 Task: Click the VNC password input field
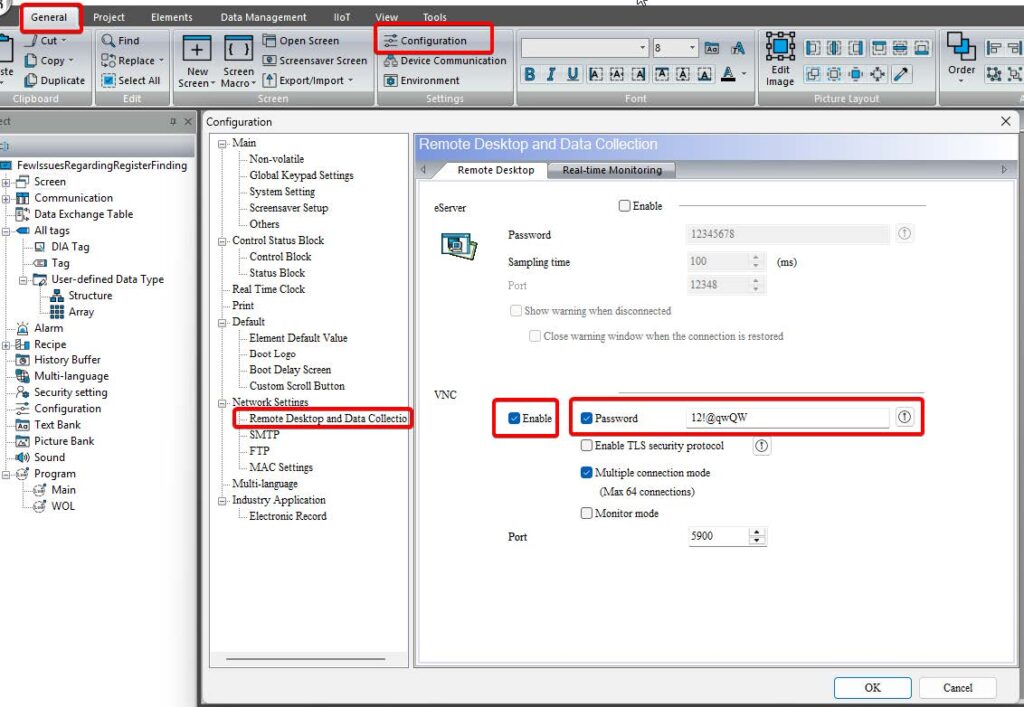point(786,418)
